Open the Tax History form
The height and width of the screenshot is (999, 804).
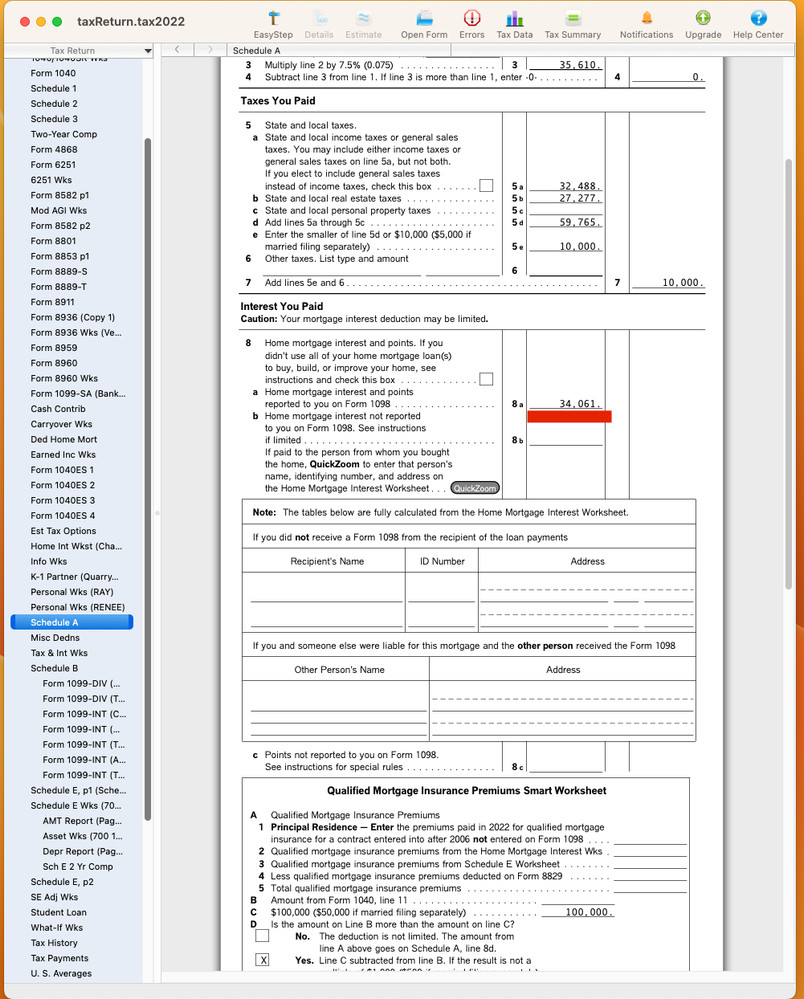[x=54, y=944]
